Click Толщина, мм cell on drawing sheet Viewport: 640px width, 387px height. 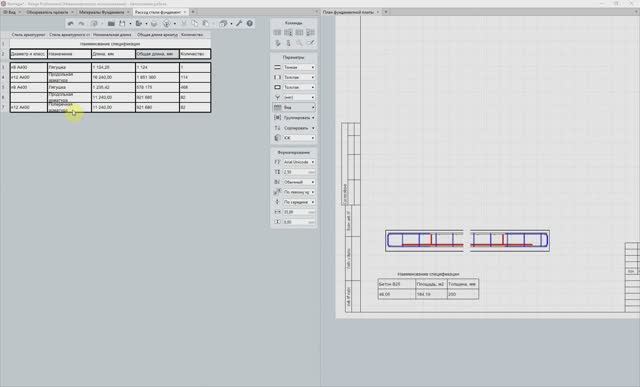(463, 284)
